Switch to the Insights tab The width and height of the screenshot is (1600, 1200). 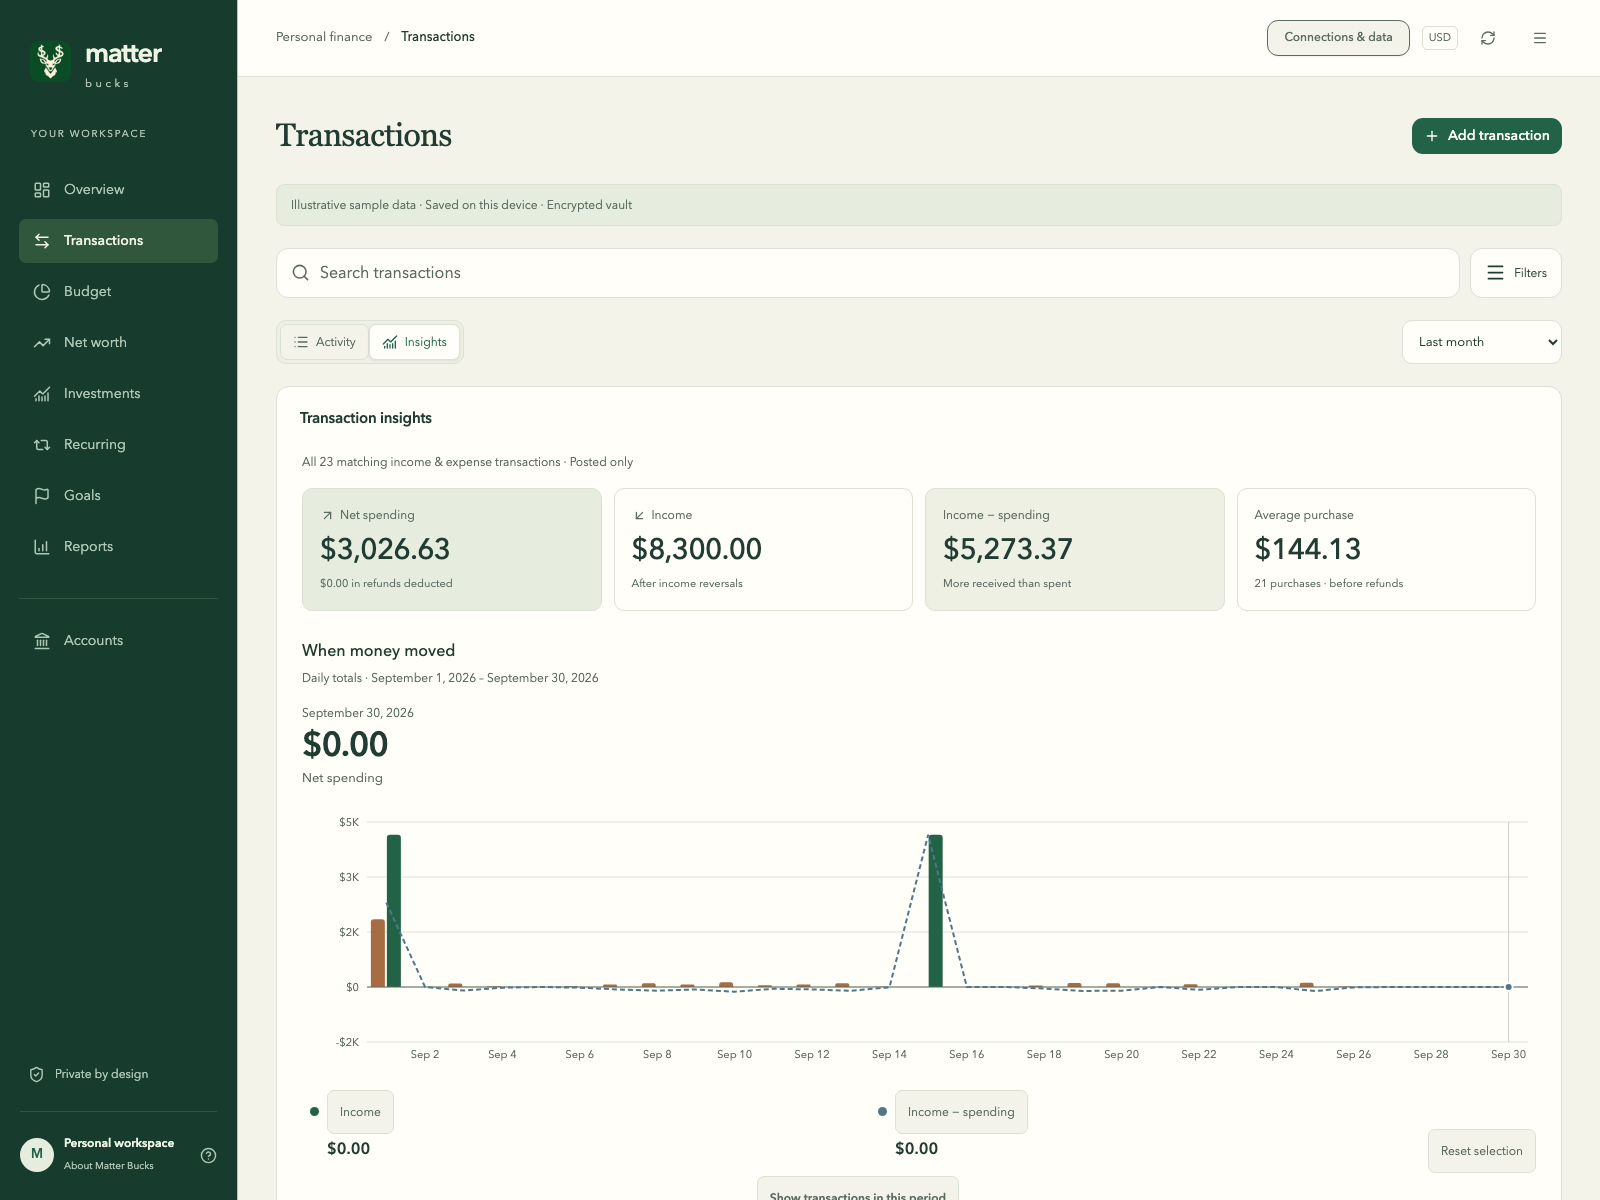point(415,342)
